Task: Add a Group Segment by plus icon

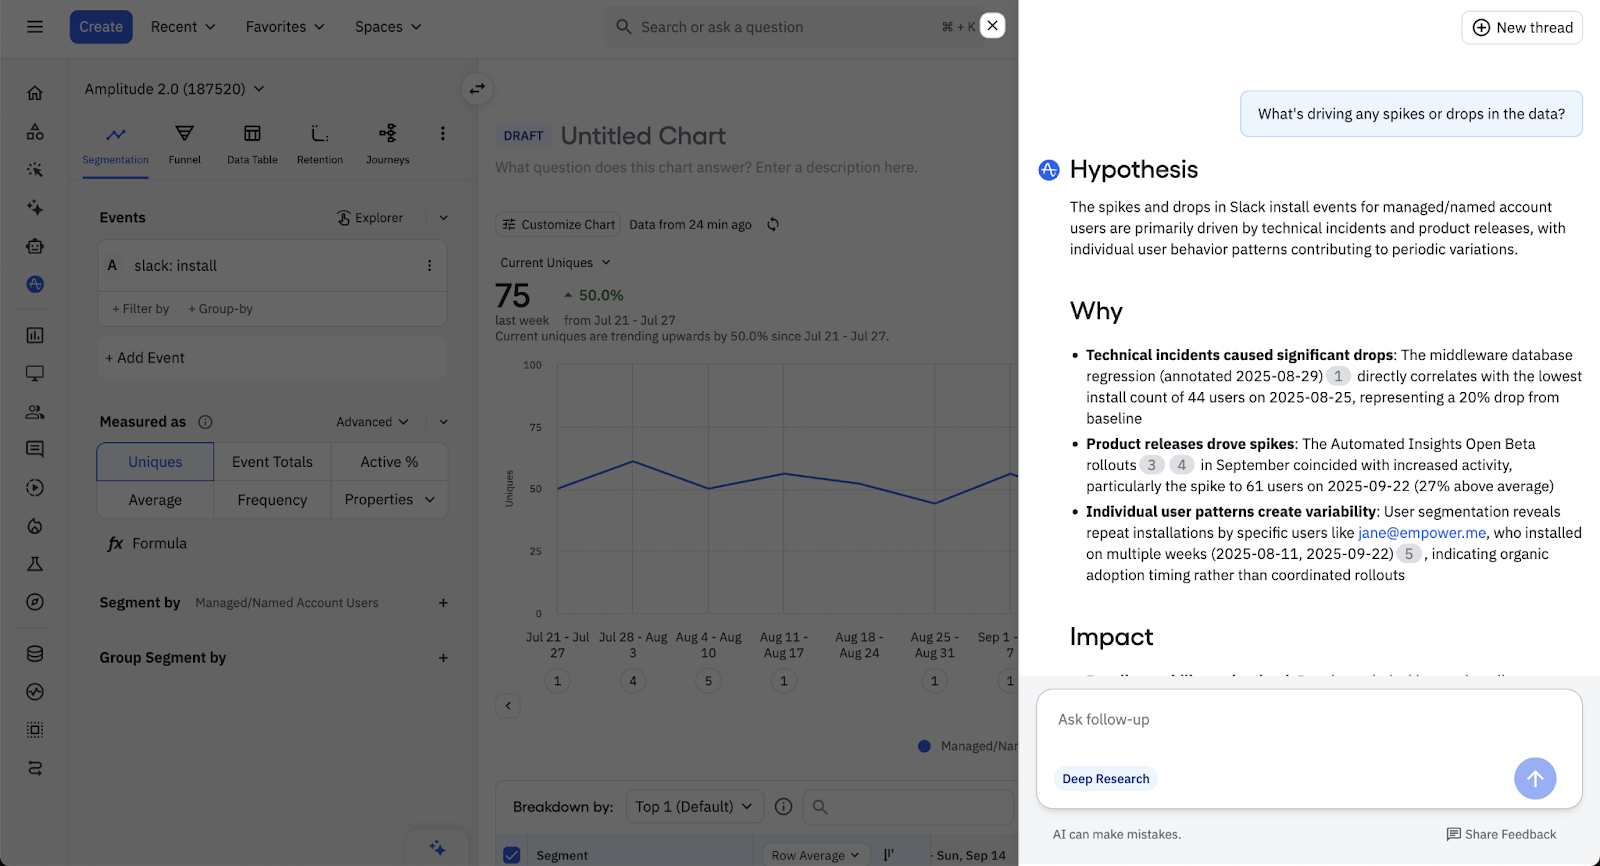Action: click(x=443, y=658)
